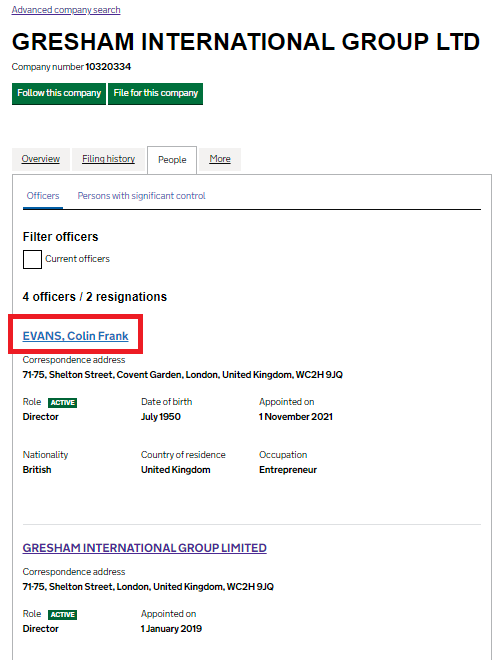
Task: Switch to the Overview tab
Action: pos(41,159)
